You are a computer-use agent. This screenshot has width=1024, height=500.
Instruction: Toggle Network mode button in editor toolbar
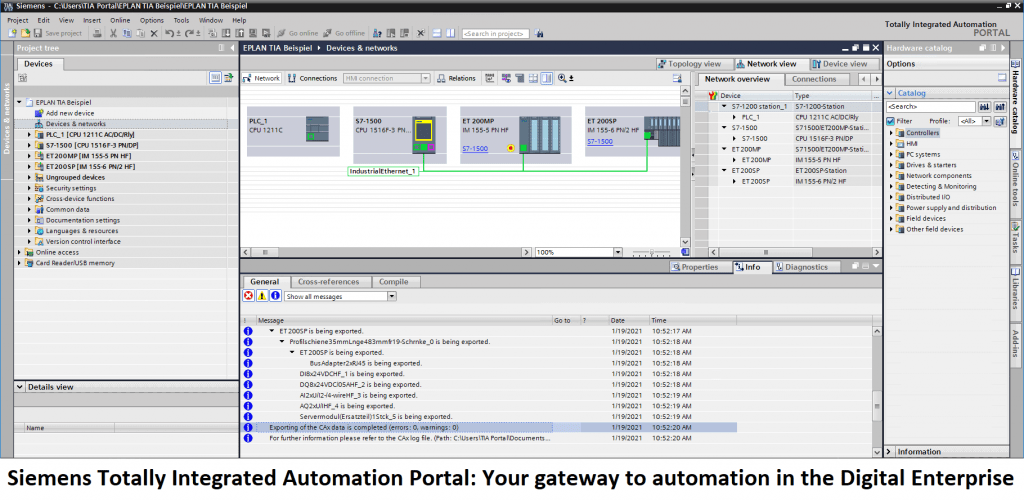261,78
